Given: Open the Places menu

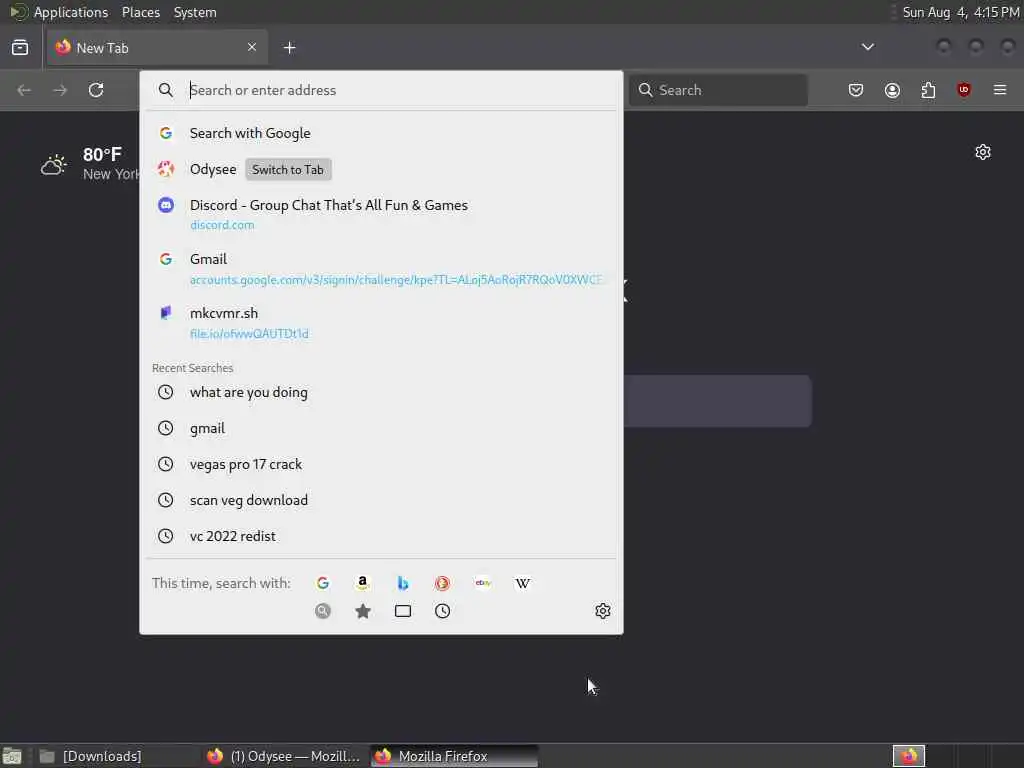Looking at the screenshot, I should 140,12.
